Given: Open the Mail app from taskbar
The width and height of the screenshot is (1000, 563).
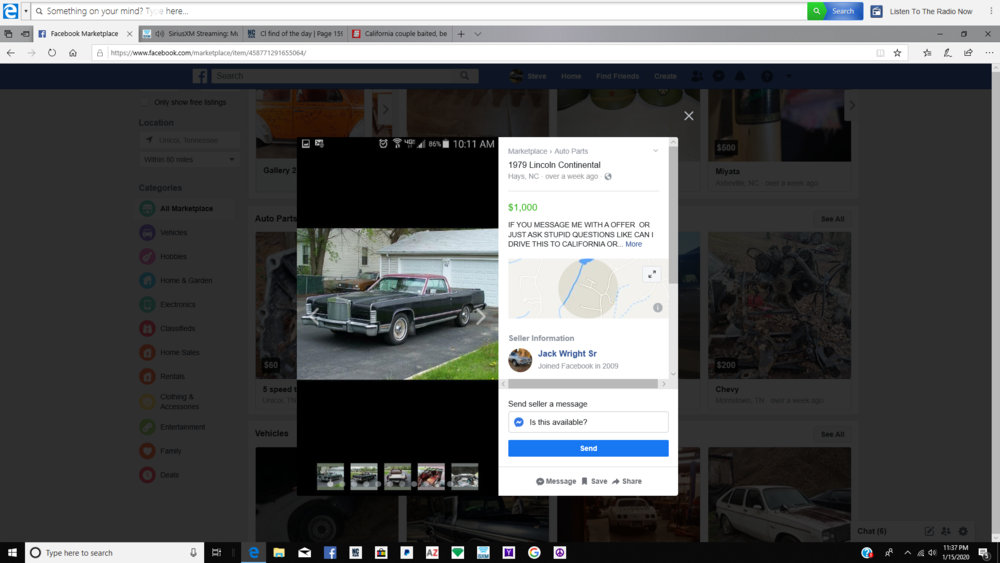Looking at the screenshot, I should (305, 553).
